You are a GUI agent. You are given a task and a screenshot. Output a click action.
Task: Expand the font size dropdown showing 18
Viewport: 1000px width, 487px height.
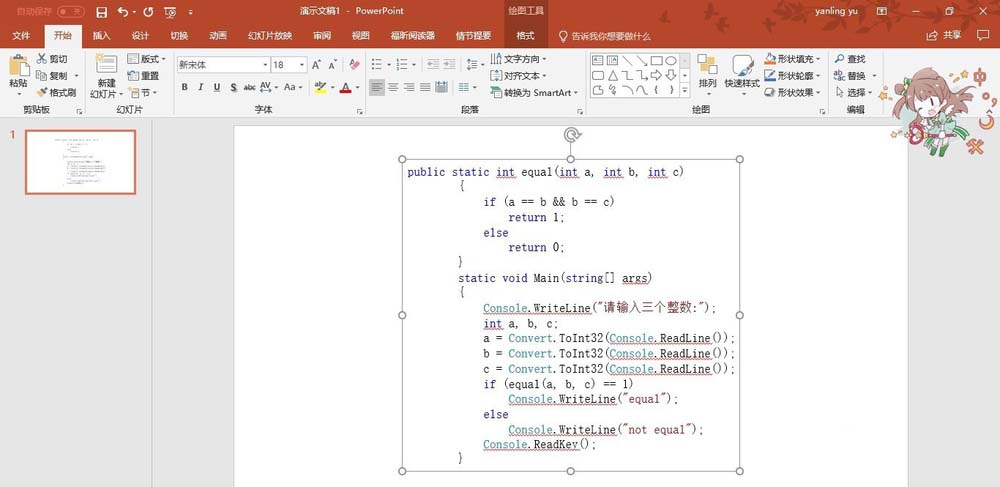pos(302,64)
